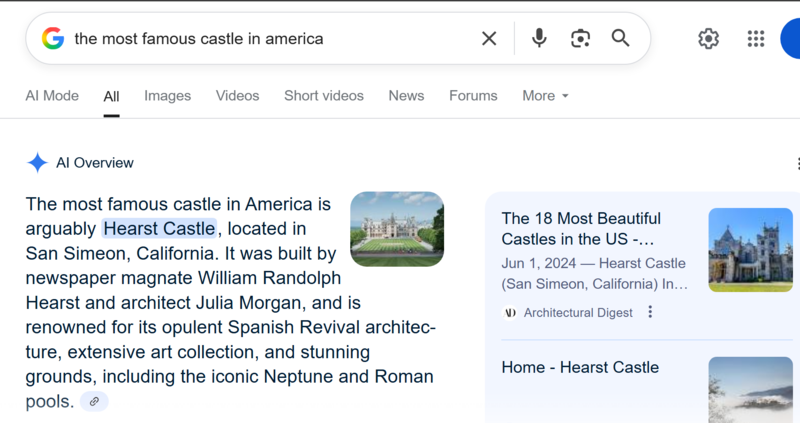Open the Architectural Digest article thumbnail
This screenshot has width=800, height=423.
pyautogui.click(x=751, y=250)
